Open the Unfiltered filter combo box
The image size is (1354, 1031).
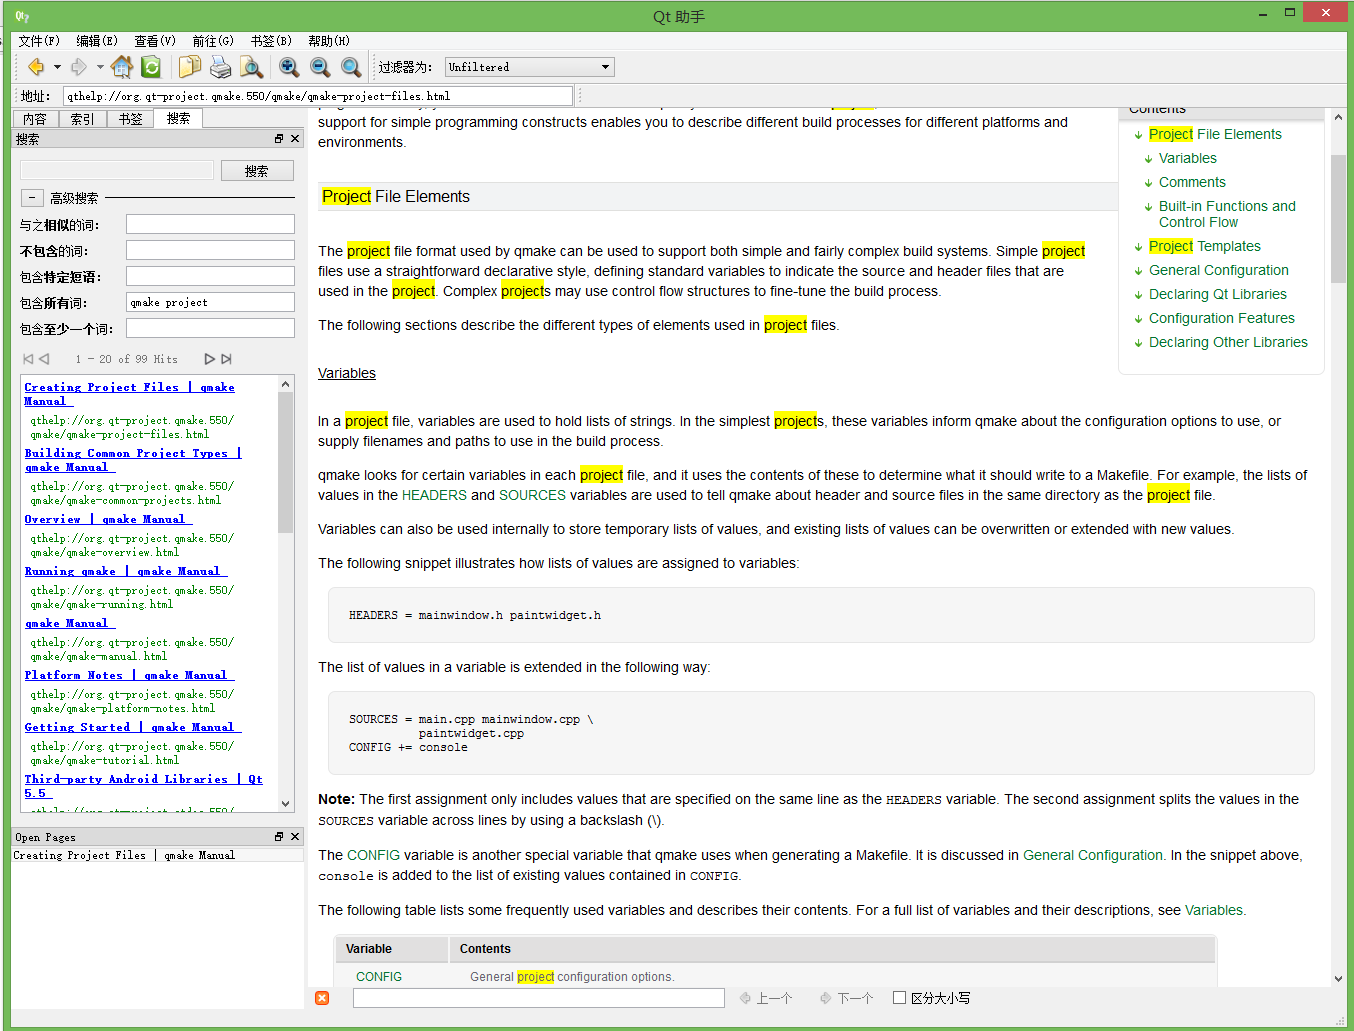tap(529, 67)
